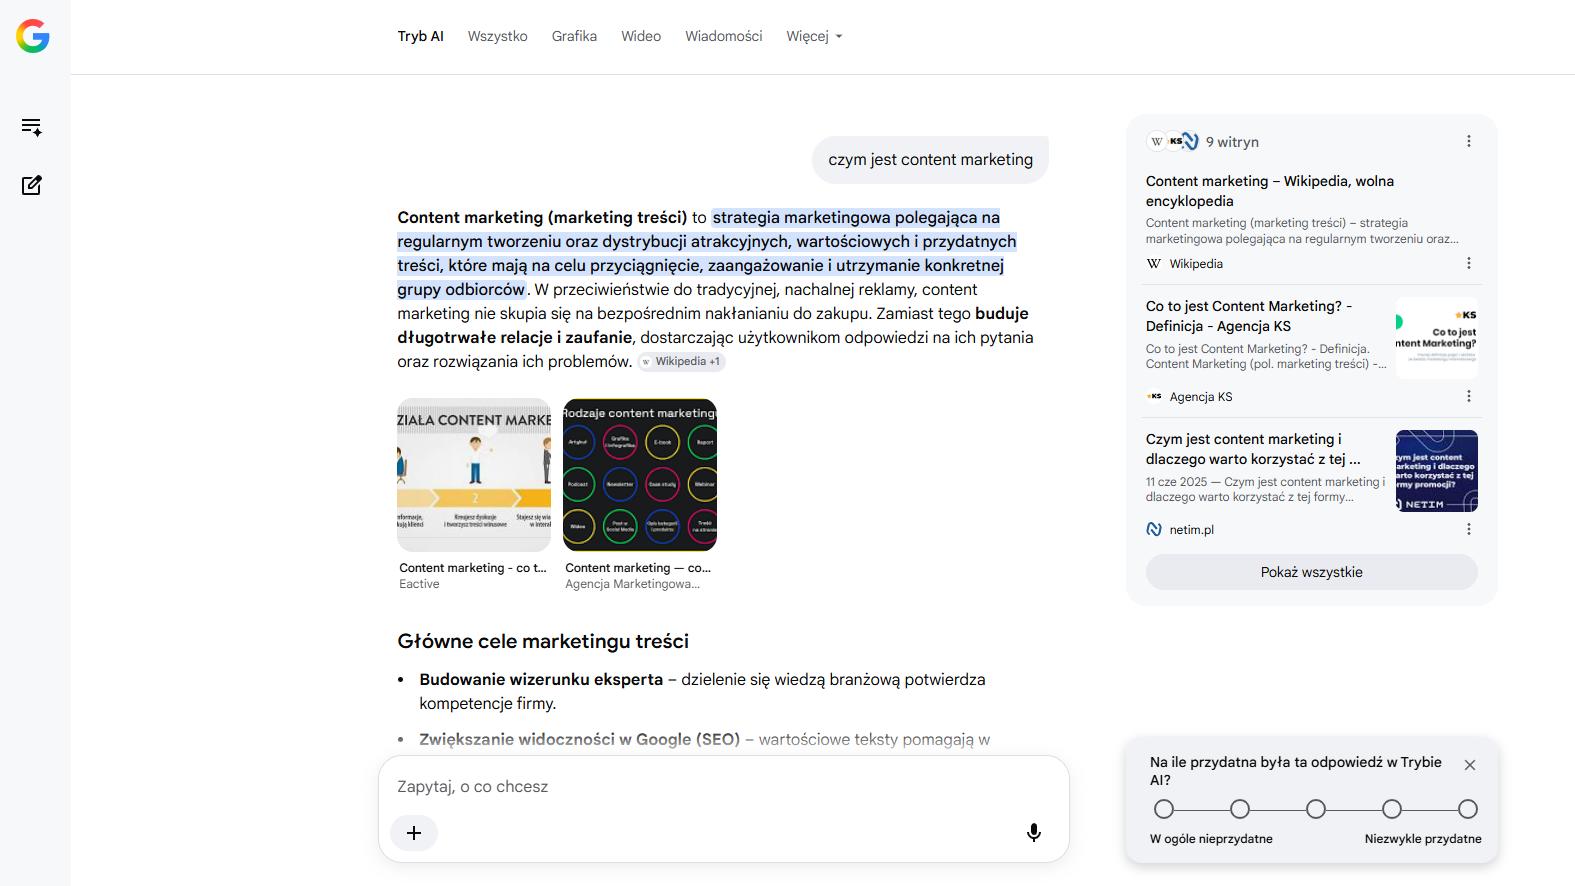Click the 'Agencja Marketingowa...' image caption
The height and width of the screenshot is (886, 1575).
632,584
